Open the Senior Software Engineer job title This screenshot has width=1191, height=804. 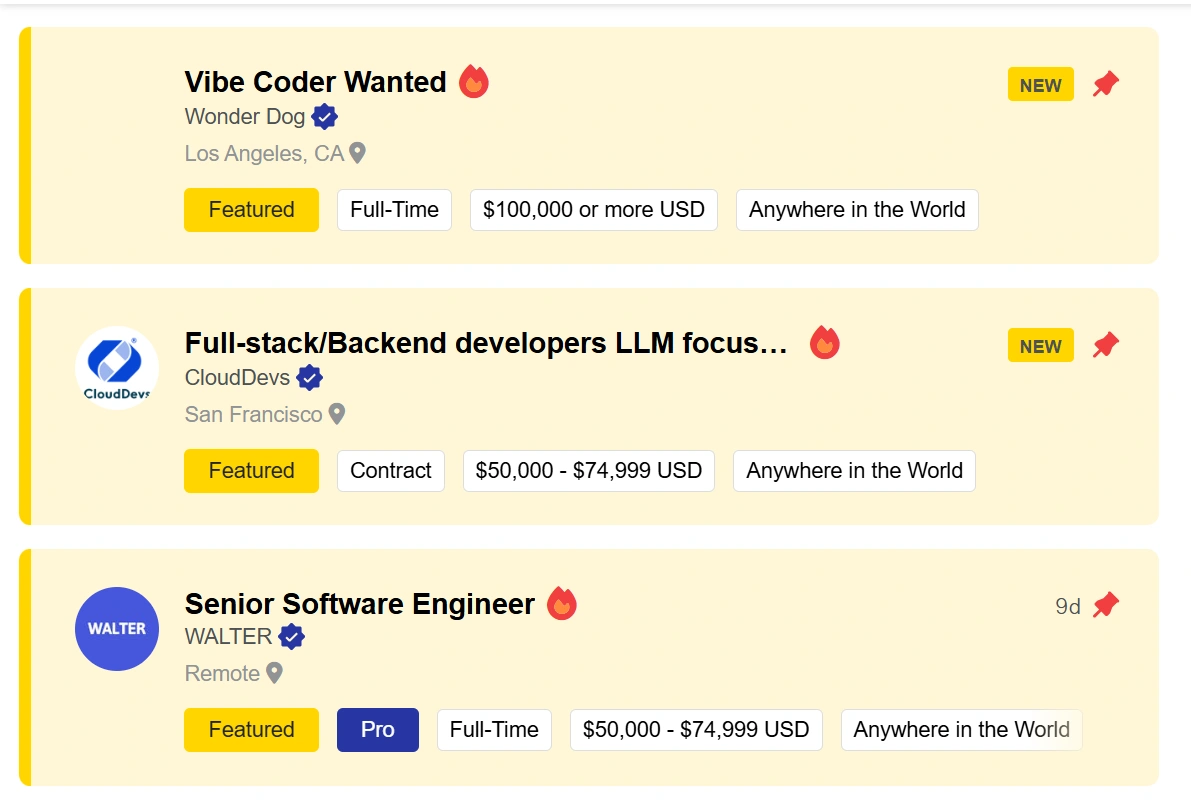[360, 604]
